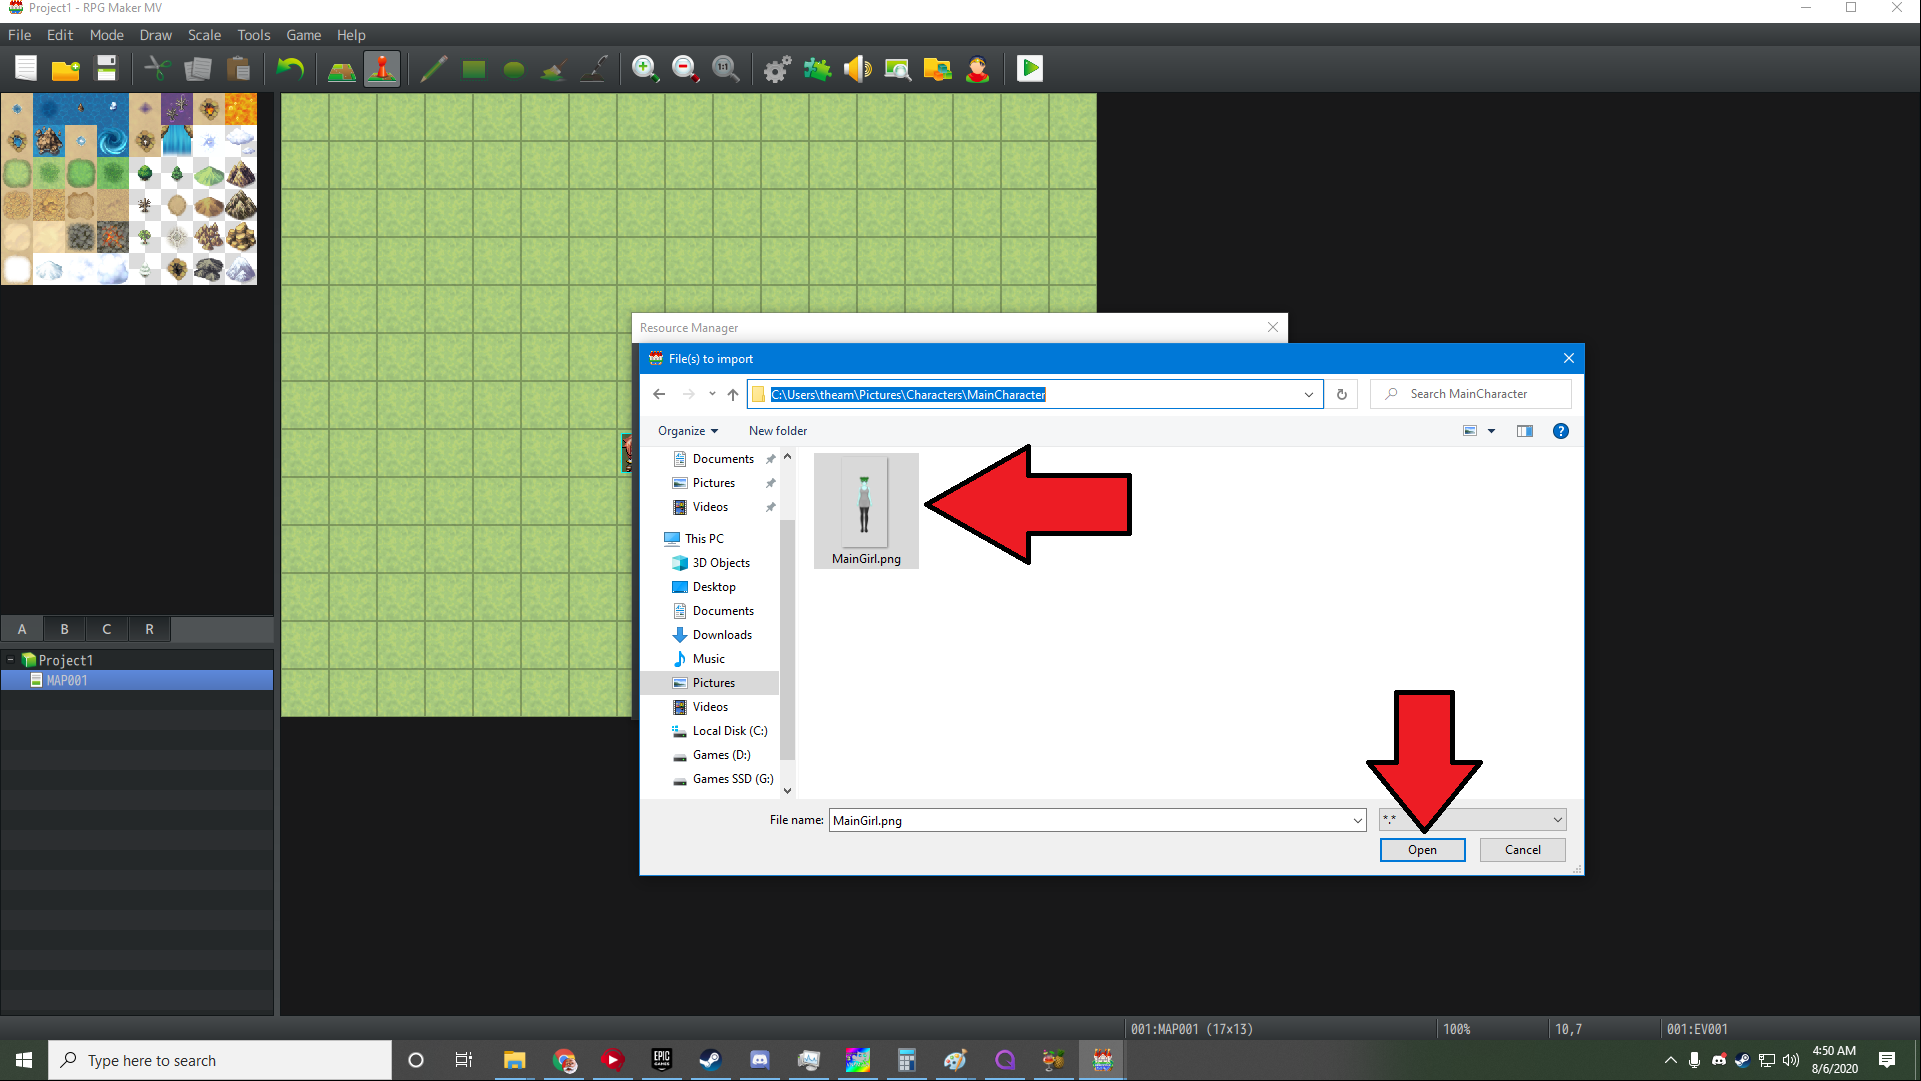Image resolution: width=1921 pixels, height=1081 pixels.
Task: Open Steam from the taskbar
Action: click(710, 1060)
